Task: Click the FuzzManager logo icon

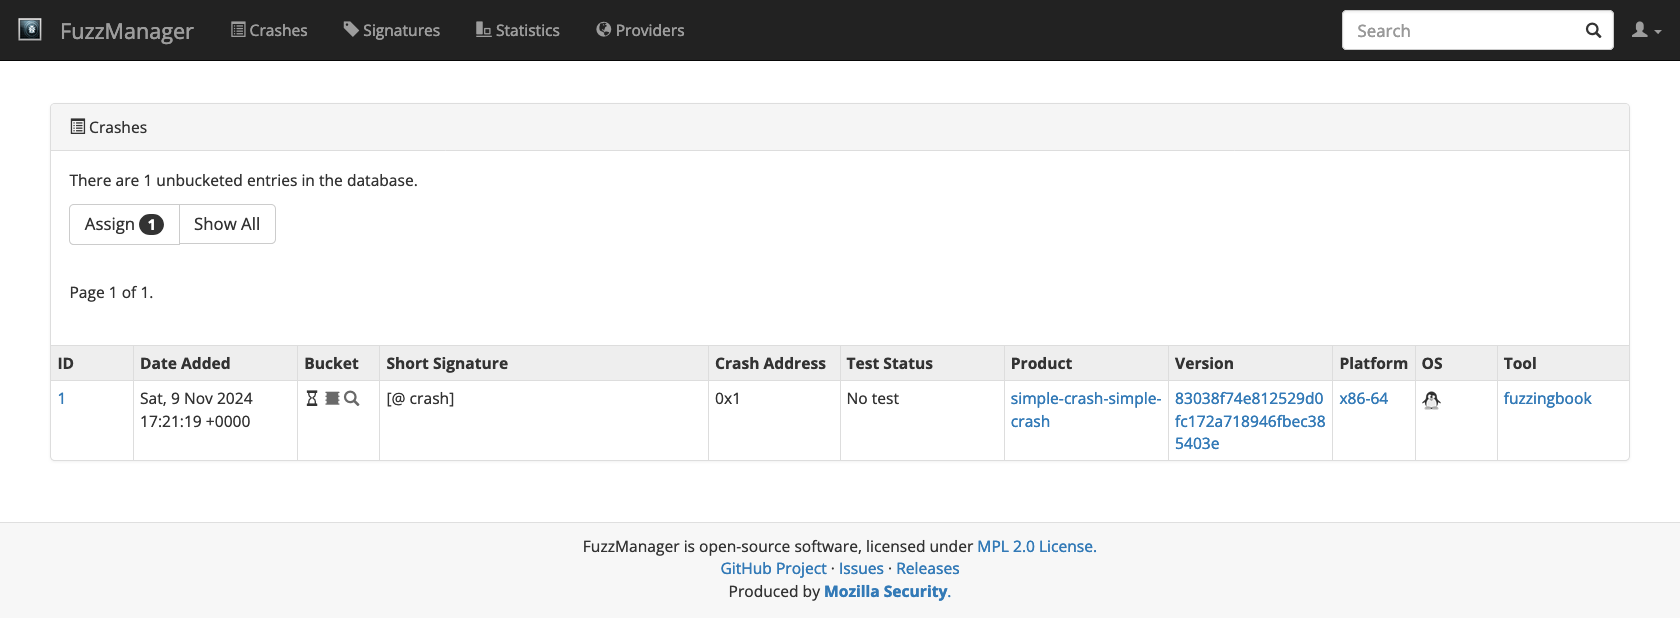Action: [x=30, y=29]
